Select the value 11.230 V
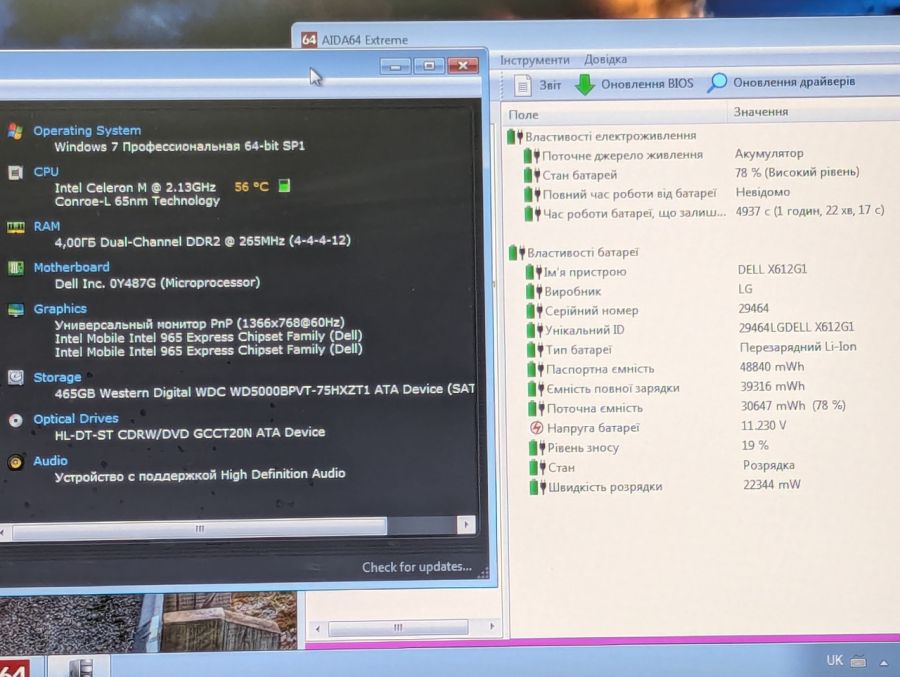The image size is (900, 677). tap(763, 425)
